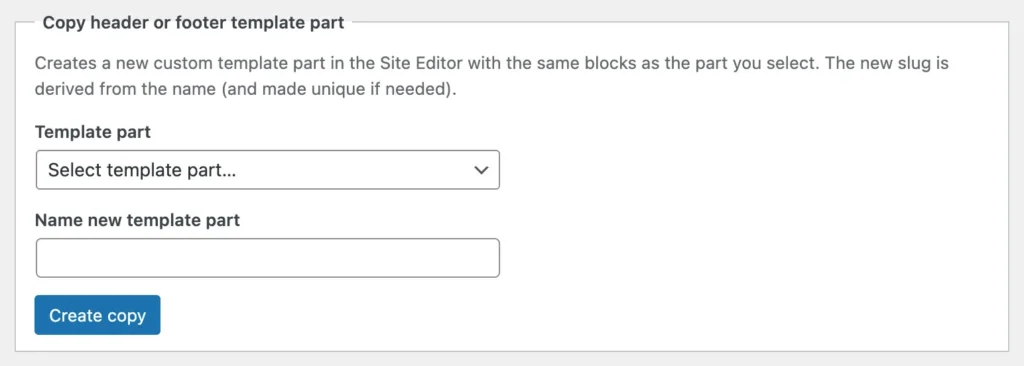Screen dimensions: 1024x366
Task: Focus the Name new template part field
Action: [268, 258]
